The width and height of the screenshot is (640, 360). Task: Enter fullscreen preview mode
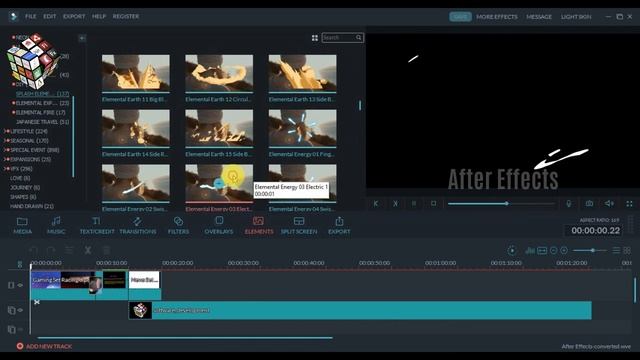tap(629, 203)
